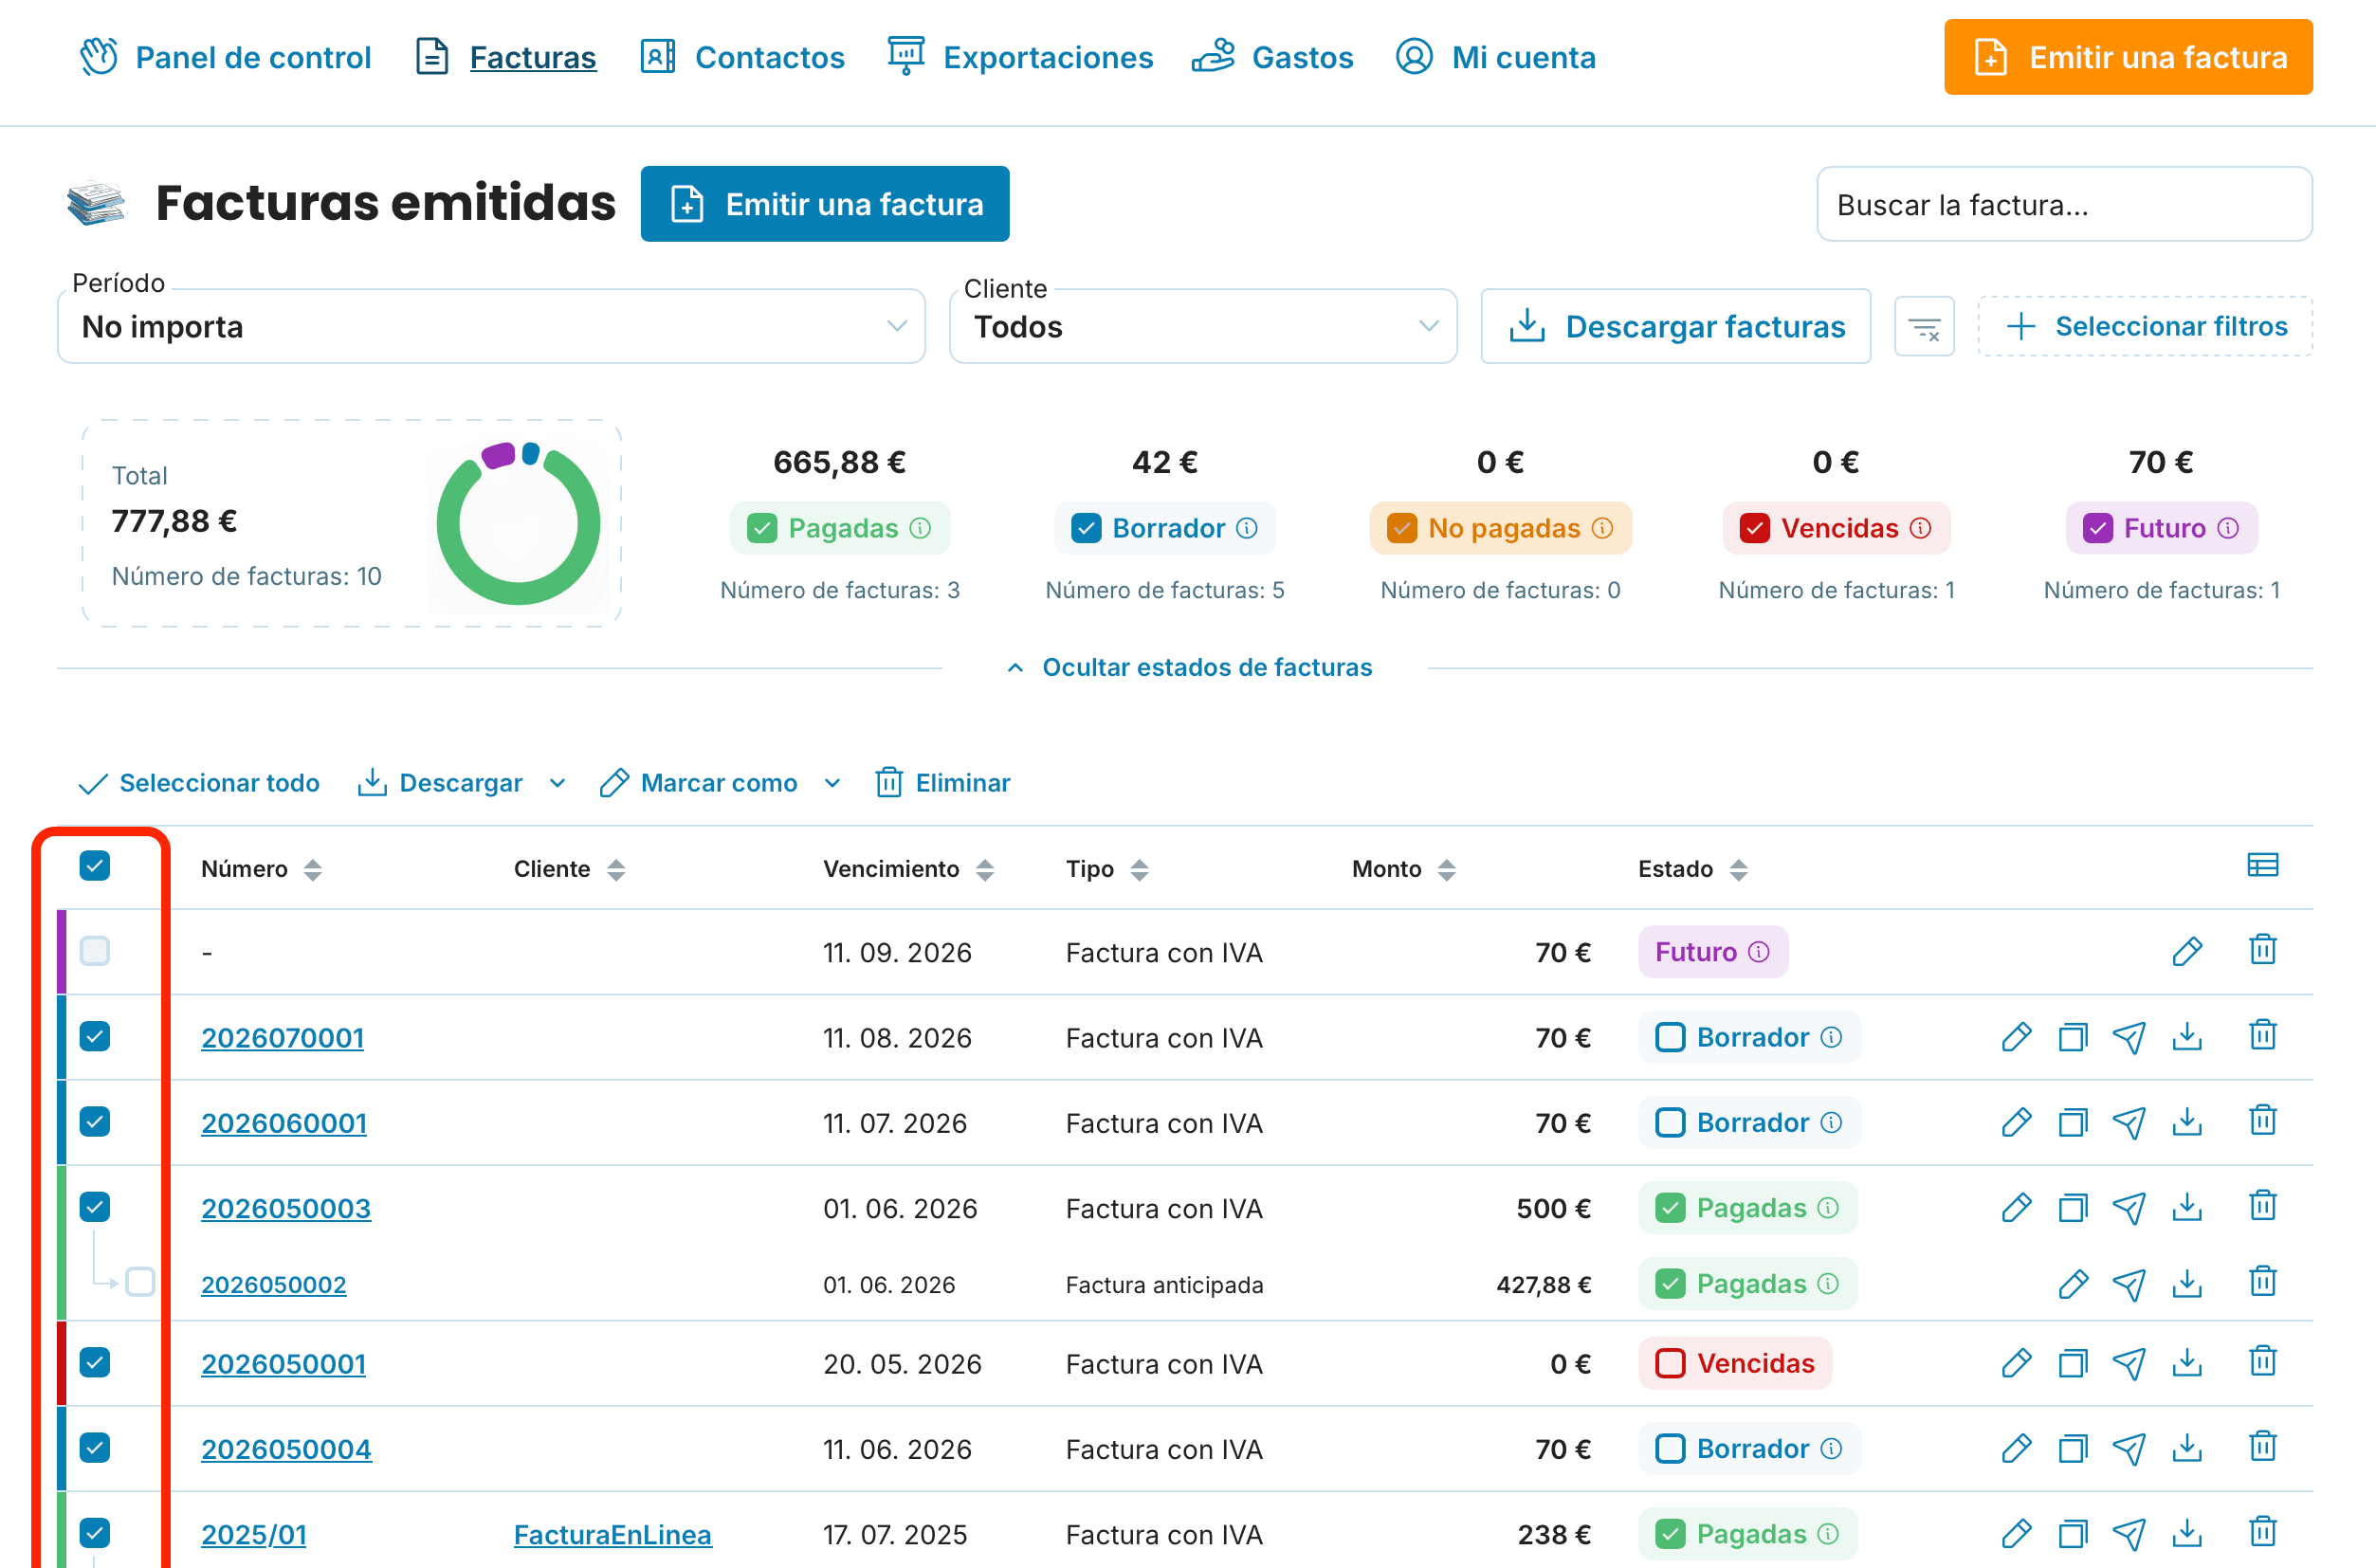Toggle the Borrador status filter checkbox
Screen dimensions: 2376x1568
click(1086, 528)
